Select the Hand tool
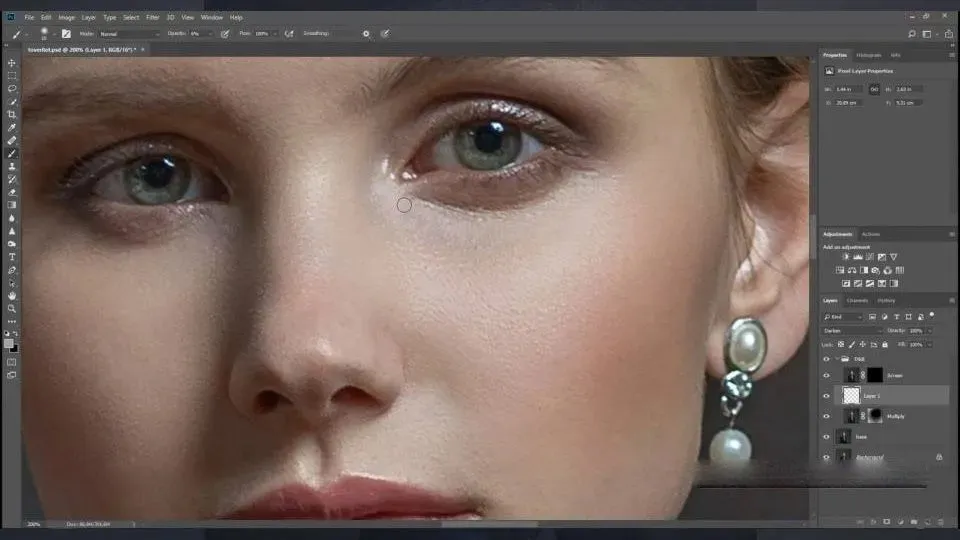 tap(12, 295)
